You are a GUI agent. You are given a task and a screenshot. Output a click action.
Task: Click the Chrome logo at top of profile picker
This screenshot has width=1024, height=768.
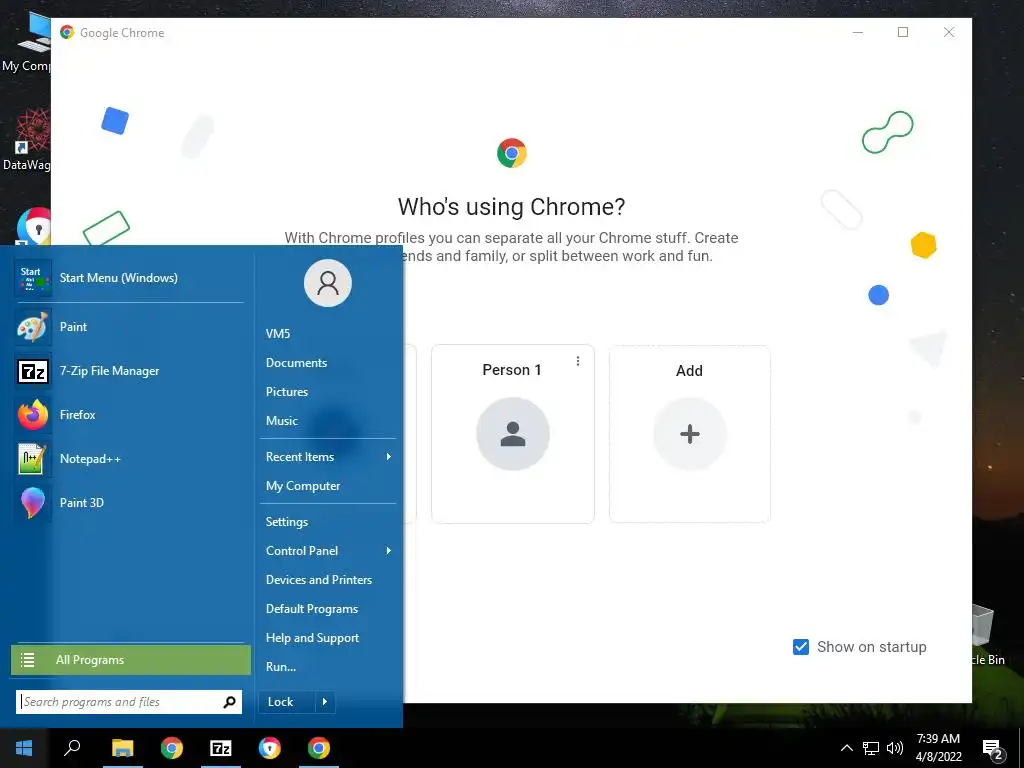511,153
